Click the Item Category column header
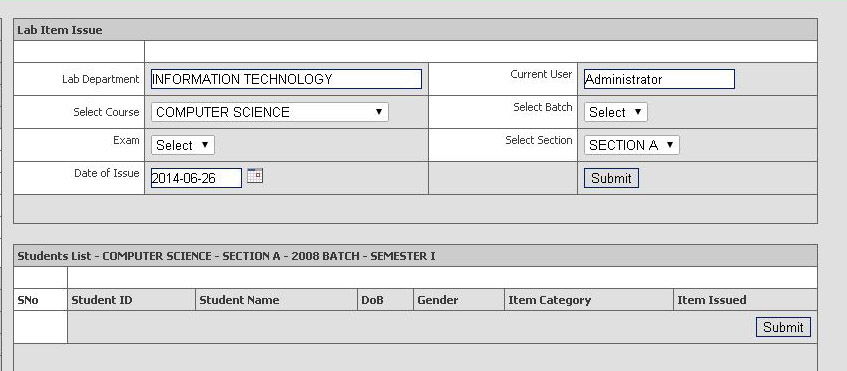847x371 pixels. (549, 300)
